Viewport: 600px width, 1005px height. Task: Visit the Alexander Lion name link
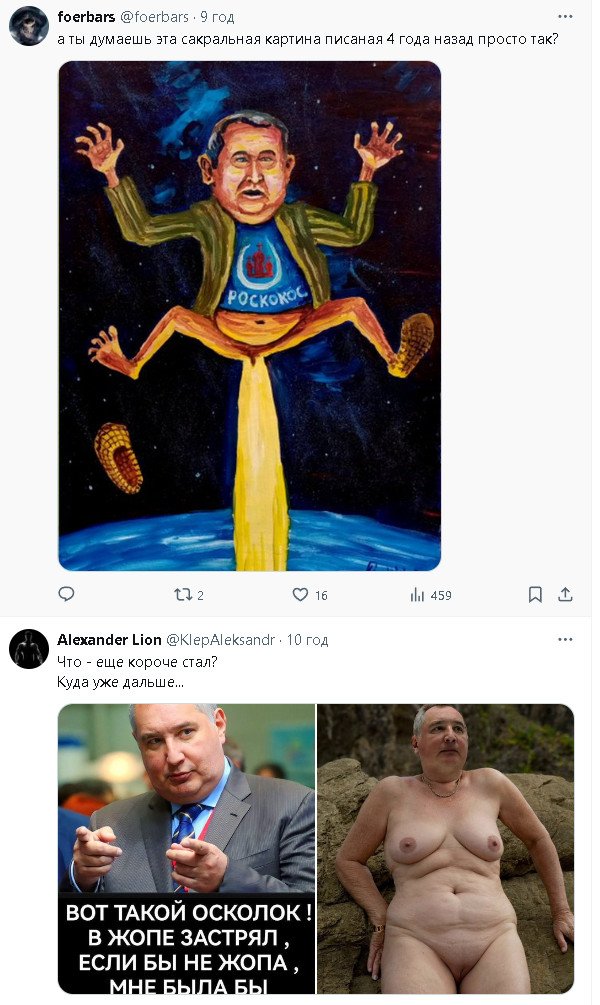pos(109,640)
